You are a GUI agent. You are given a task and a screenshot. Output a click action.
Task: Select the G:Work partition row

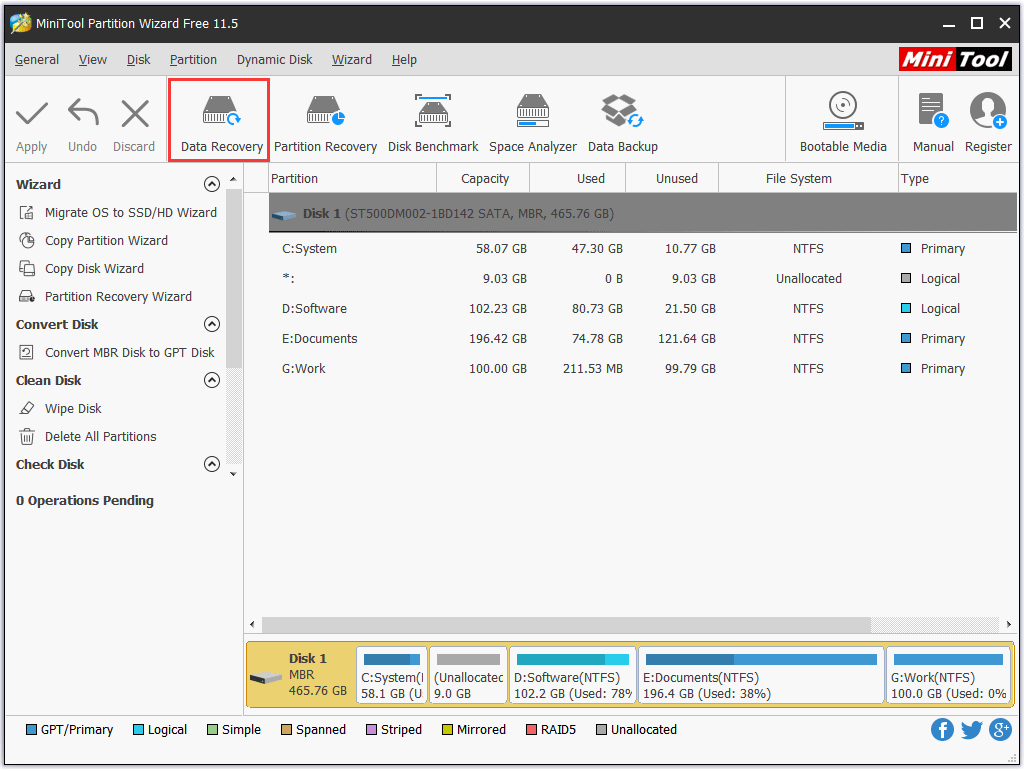pos(643,369)
